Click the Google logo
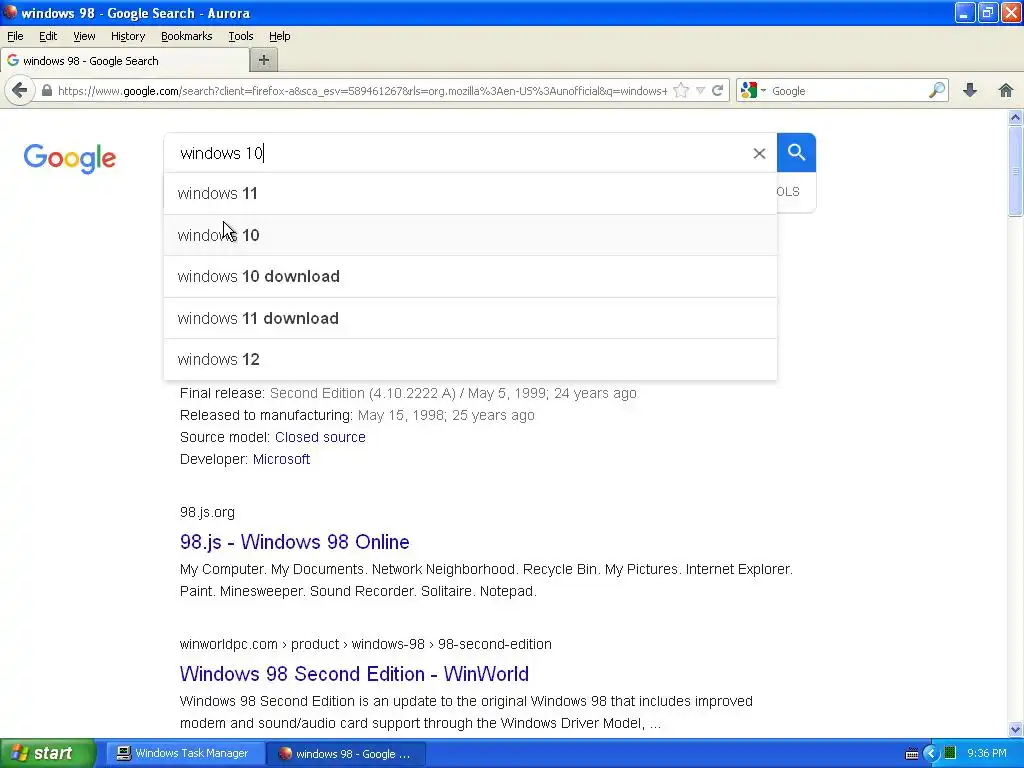 click(70, 158)
